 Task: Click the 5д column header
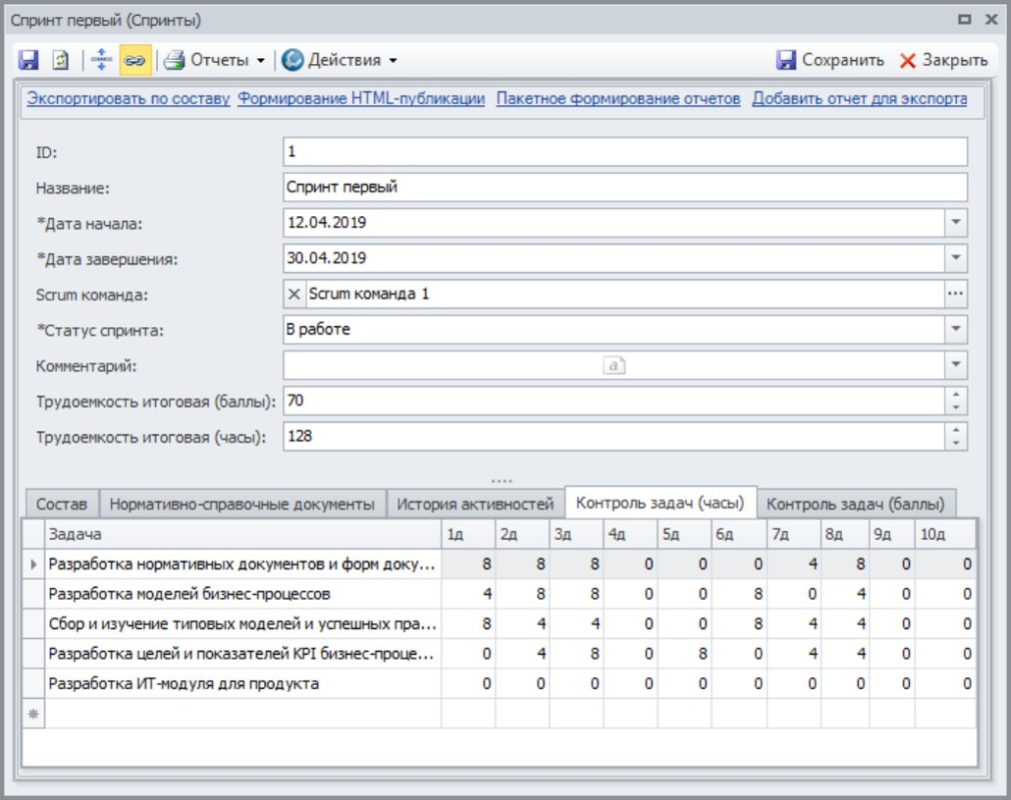point(685,534)
